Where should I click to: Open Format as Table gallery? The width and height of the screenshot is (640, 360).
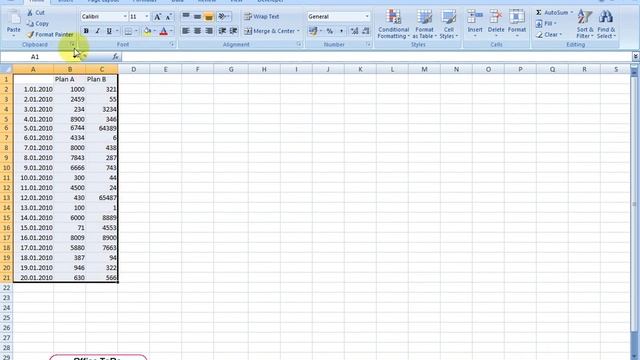424,24
